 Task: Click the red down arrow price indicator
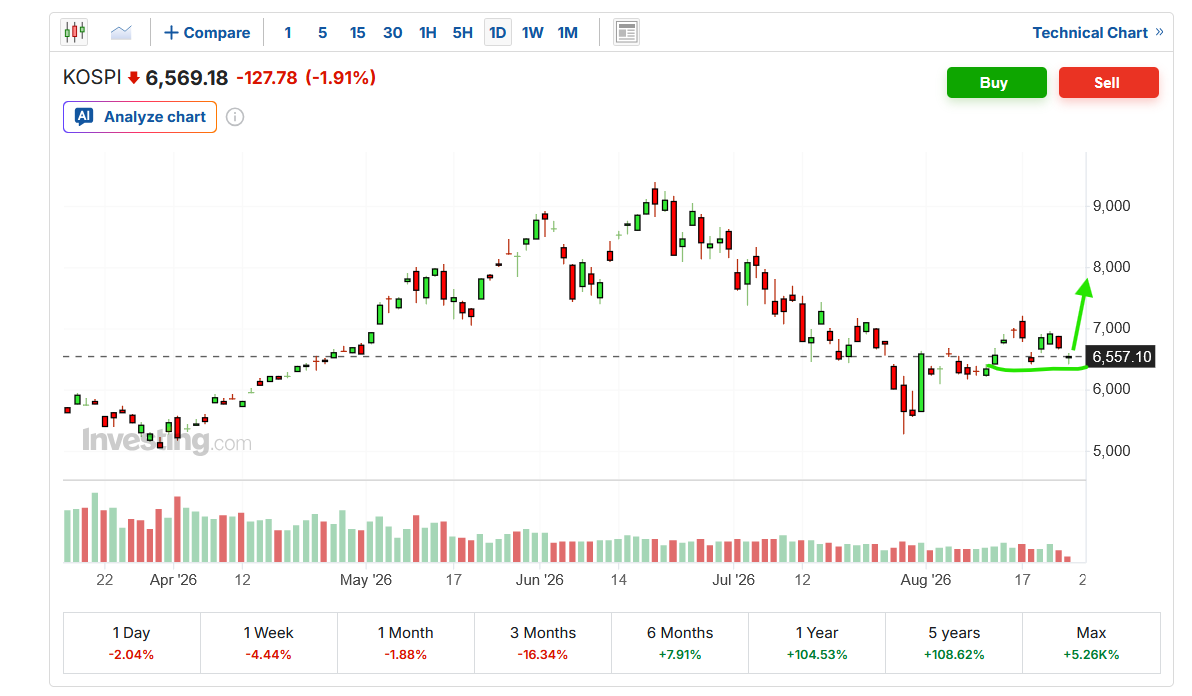134,78
